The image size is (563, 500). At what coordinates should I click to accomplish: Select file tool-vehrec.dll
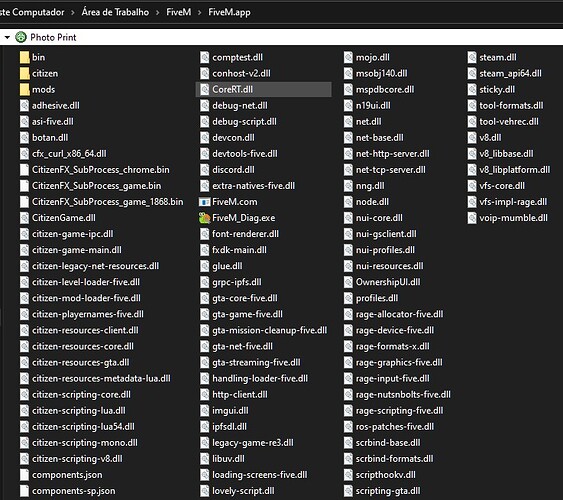click(x=509, y=122)
